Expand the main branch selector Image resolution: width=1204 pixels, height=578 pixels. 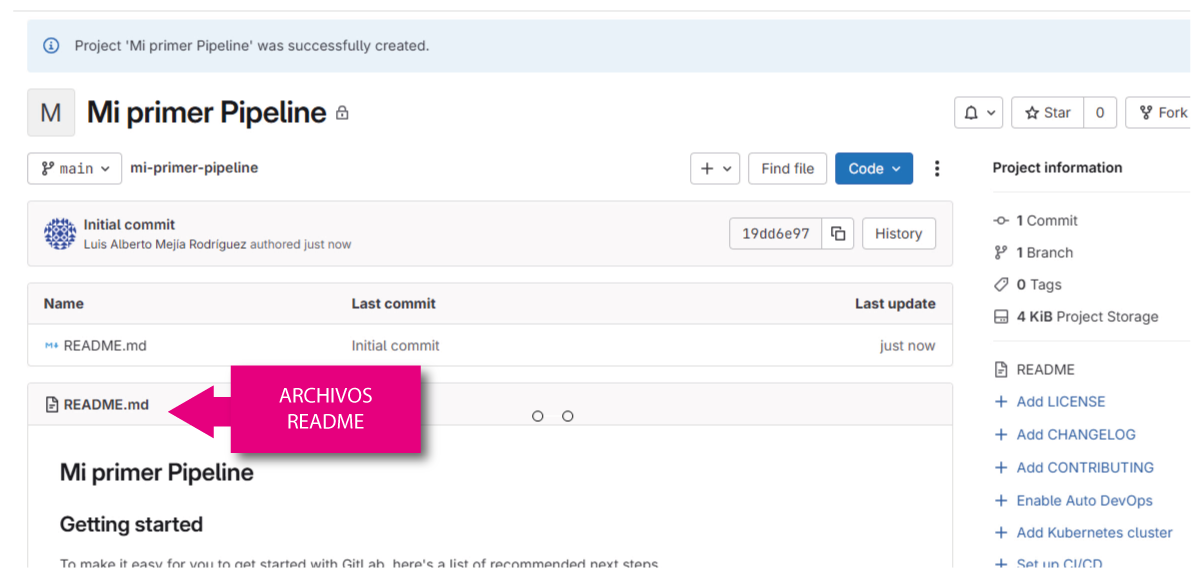point(75,169)
